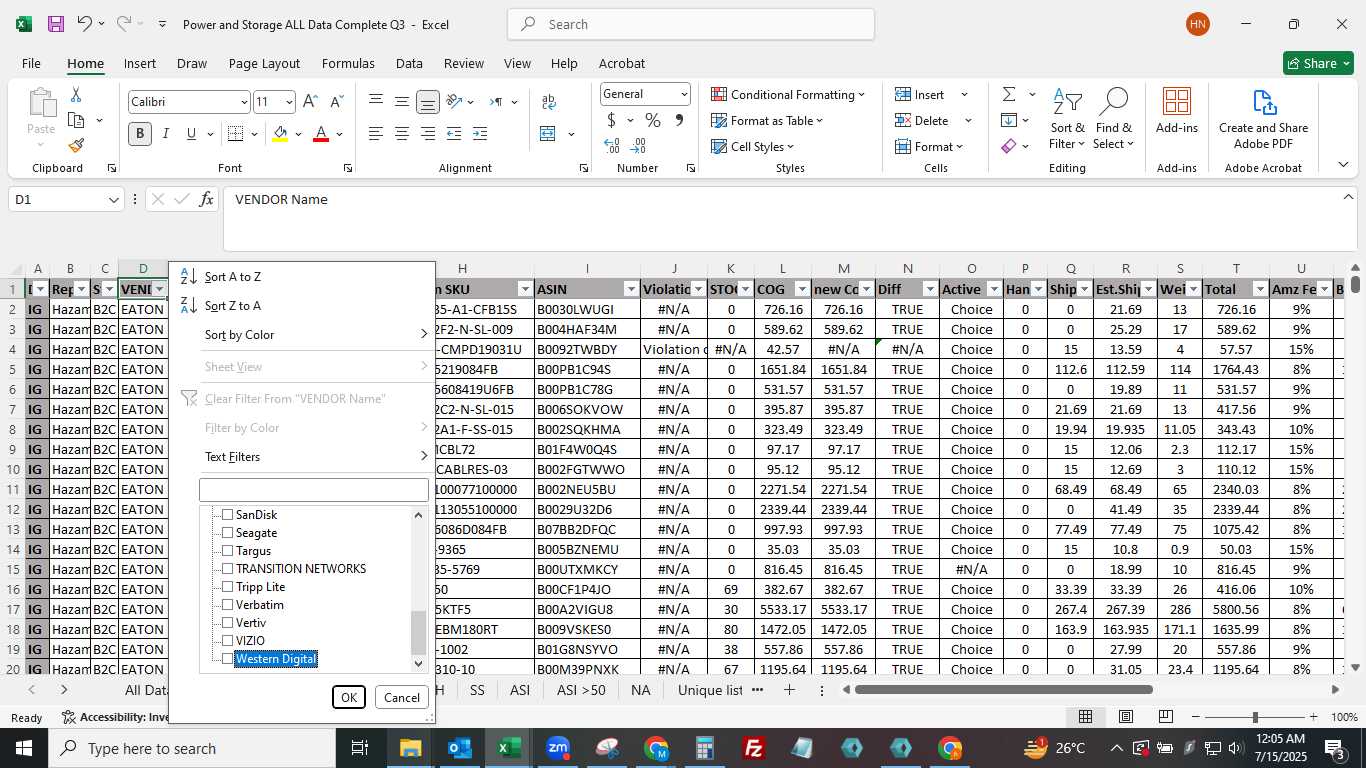Check the SanDisk filter checkbox
Viewport: 1366px width, 768px height.
[x=227, y=515]
